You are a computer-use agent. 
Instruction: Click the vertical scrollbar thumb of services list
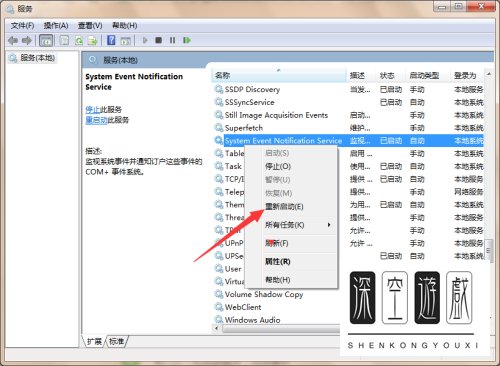(489, 251)
